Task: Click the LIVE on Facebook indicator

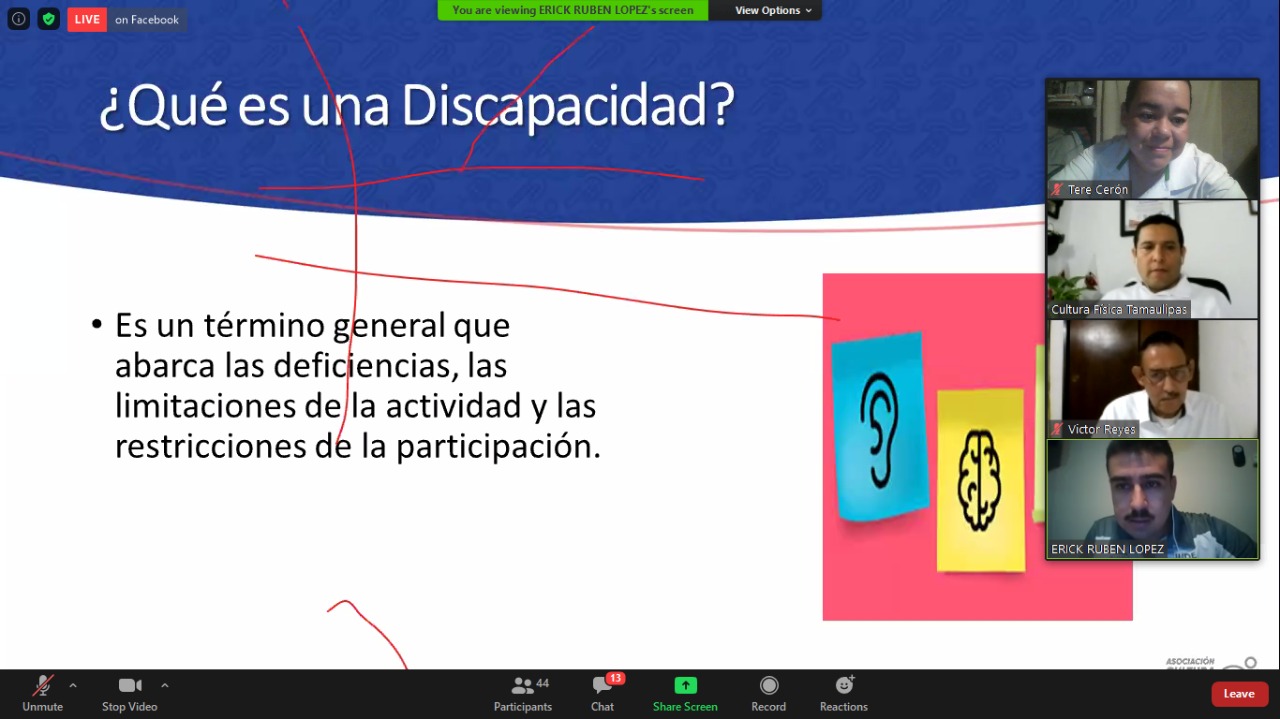Action: 127,20
